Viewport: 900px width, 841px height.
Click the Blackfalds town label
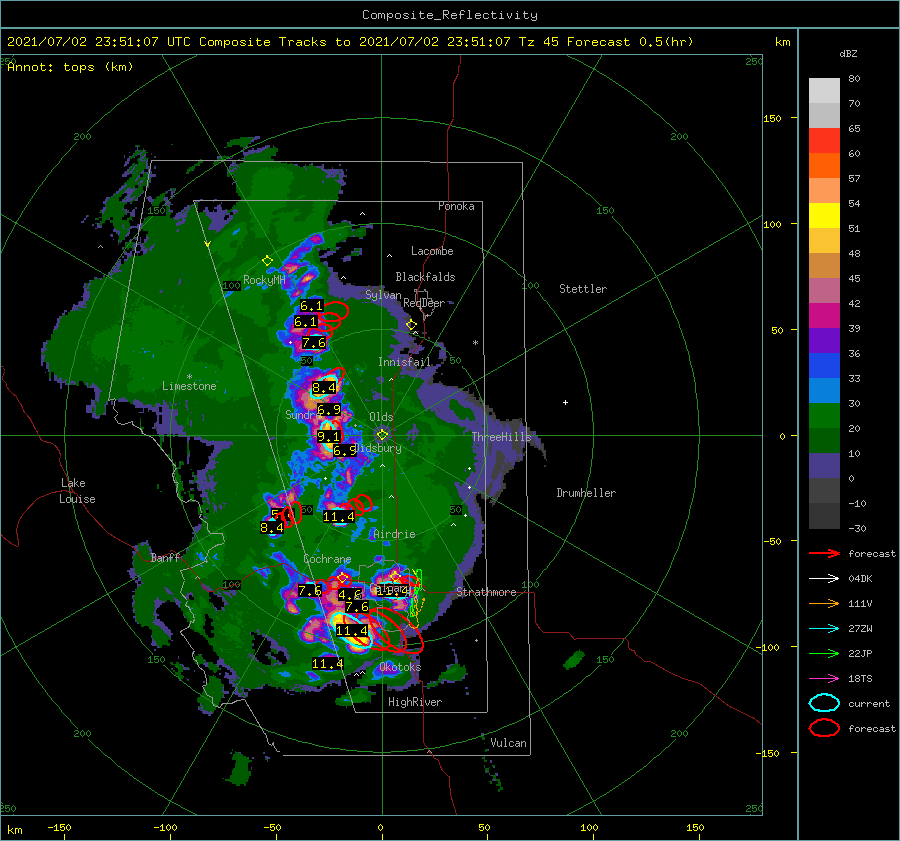425,277
